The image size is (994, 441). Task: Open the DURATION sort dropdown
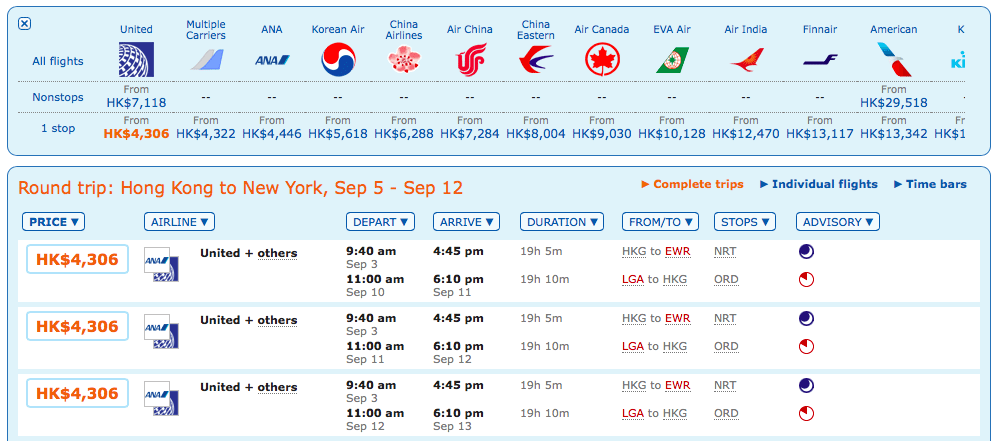[562, 222]
